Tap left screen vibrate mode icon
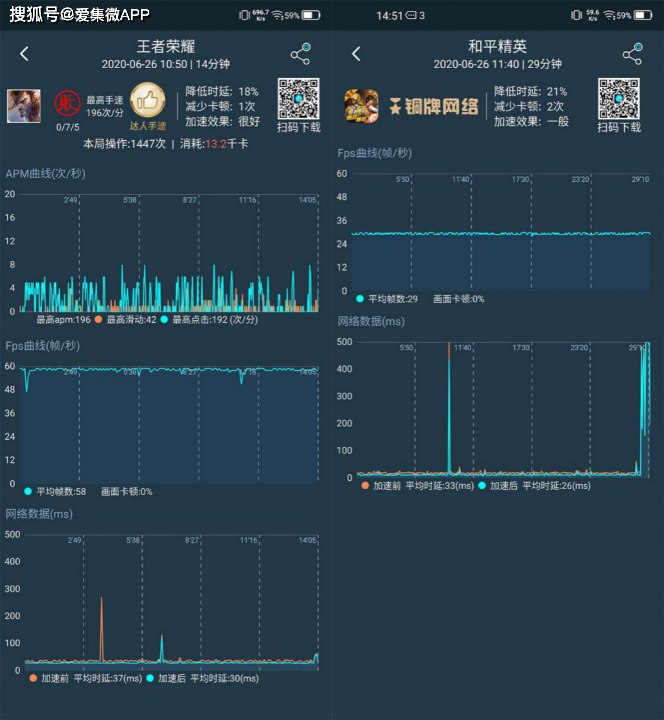Viewport: 664px width, 720px height. click(x=244, y=16)
